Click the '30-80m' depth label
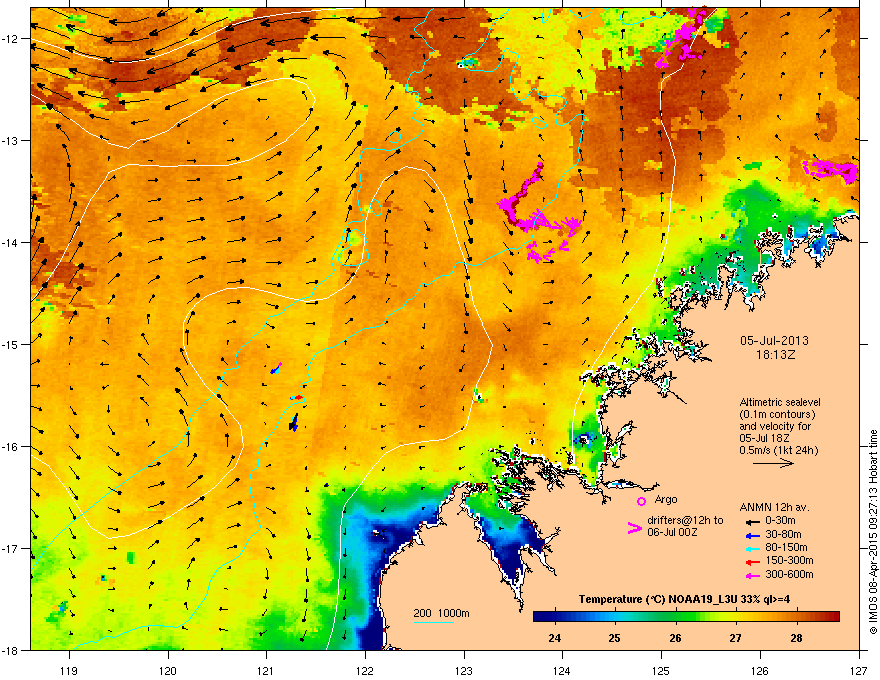Image resolution: width=880 pixels, height=680 pixels. 783,534
